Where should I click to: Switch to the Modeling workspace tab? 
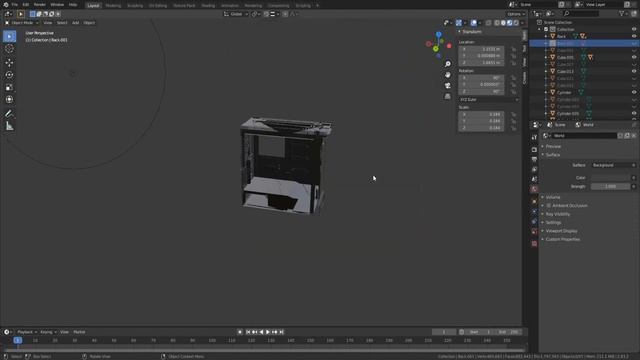click(x=113, y=6)
